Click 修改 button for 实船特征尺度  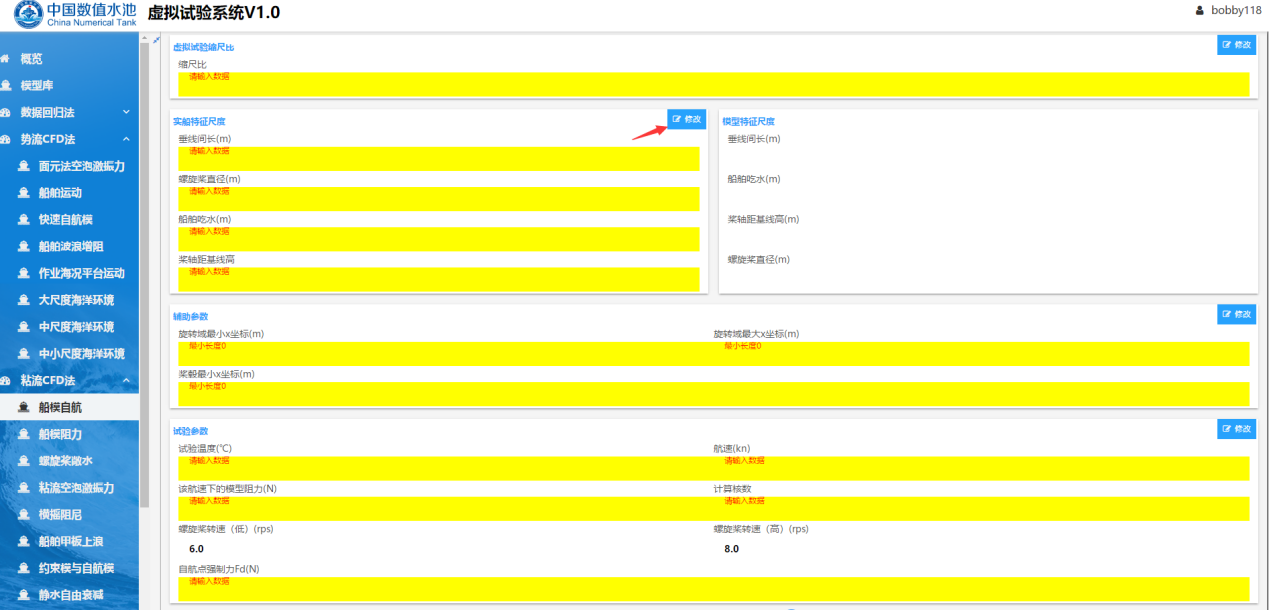[x=687, y=119]
